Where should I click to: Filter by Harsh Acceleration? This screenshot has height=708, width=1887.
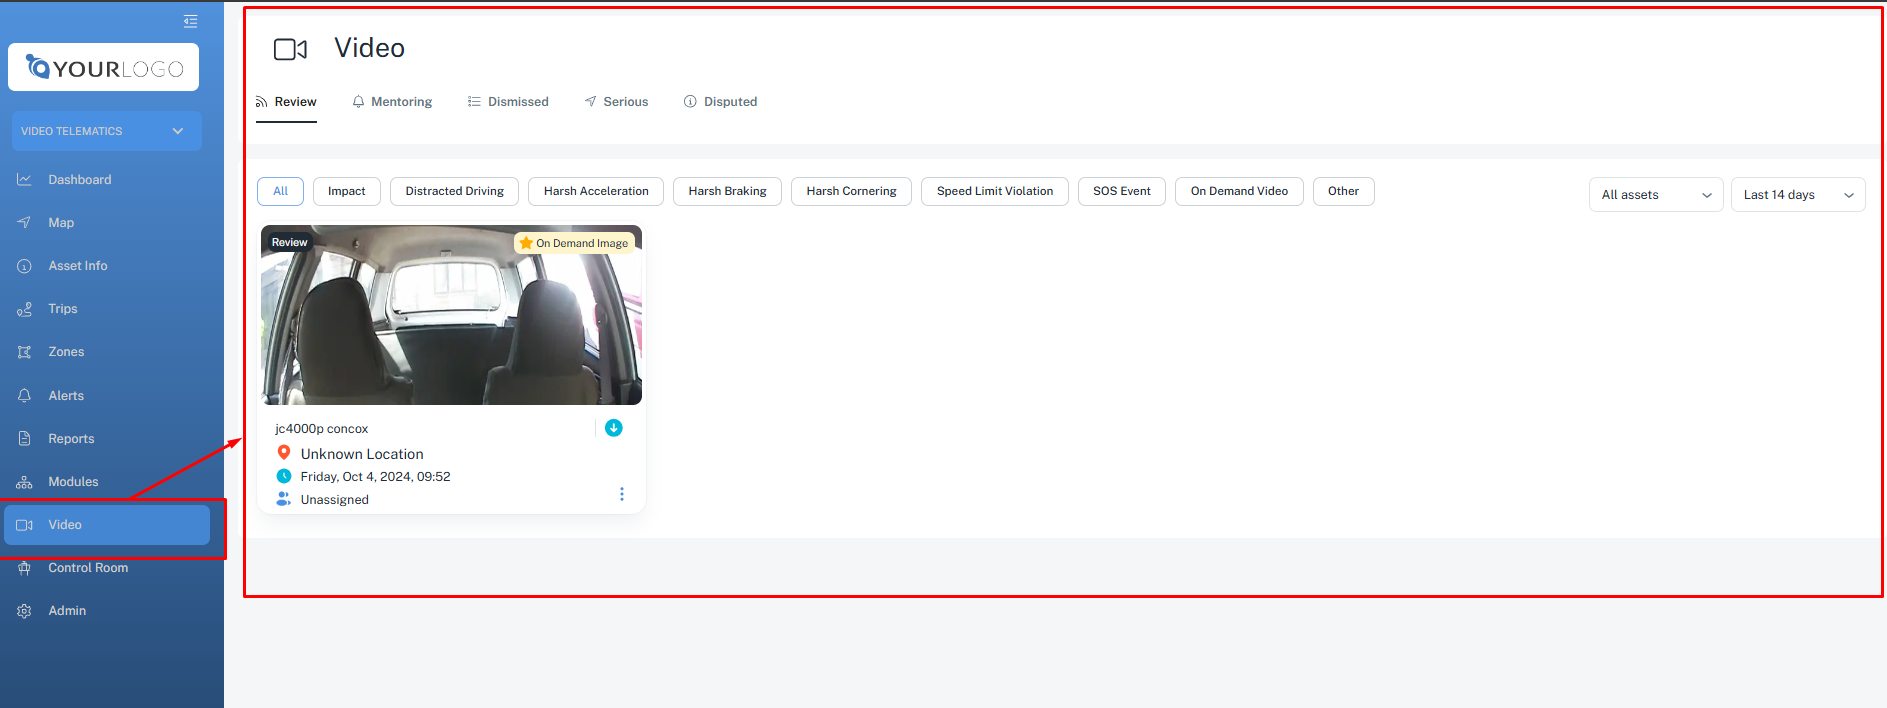pos(596,191)
